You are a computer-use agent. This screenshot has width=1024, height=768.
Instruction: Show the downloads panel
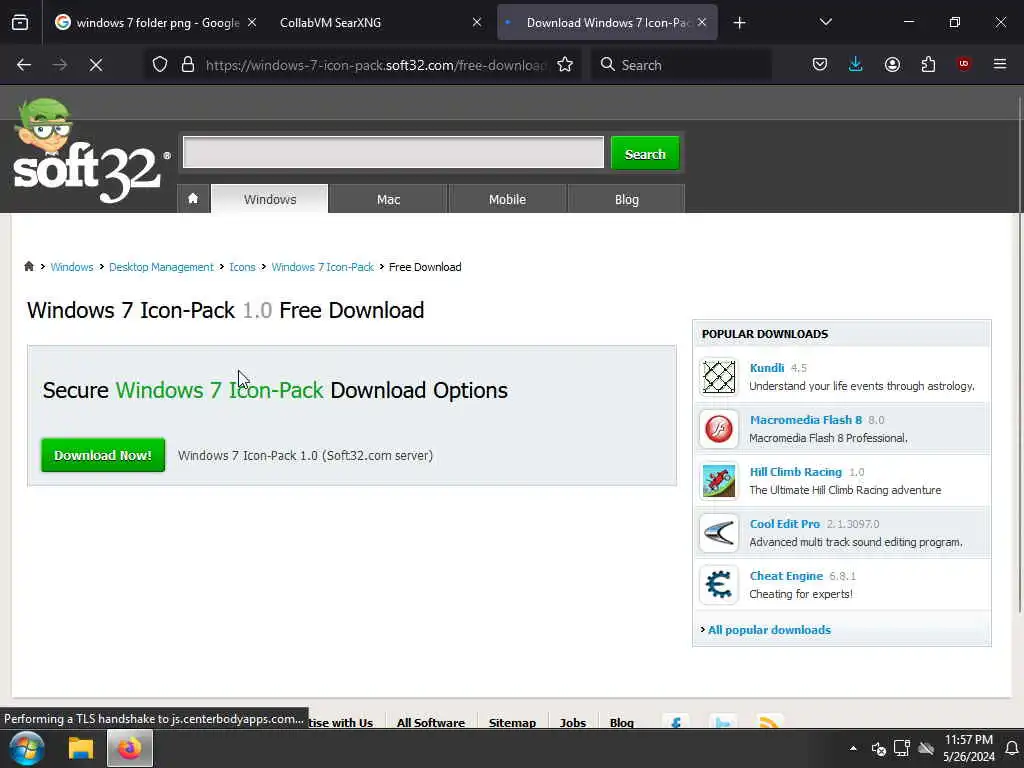856,65
